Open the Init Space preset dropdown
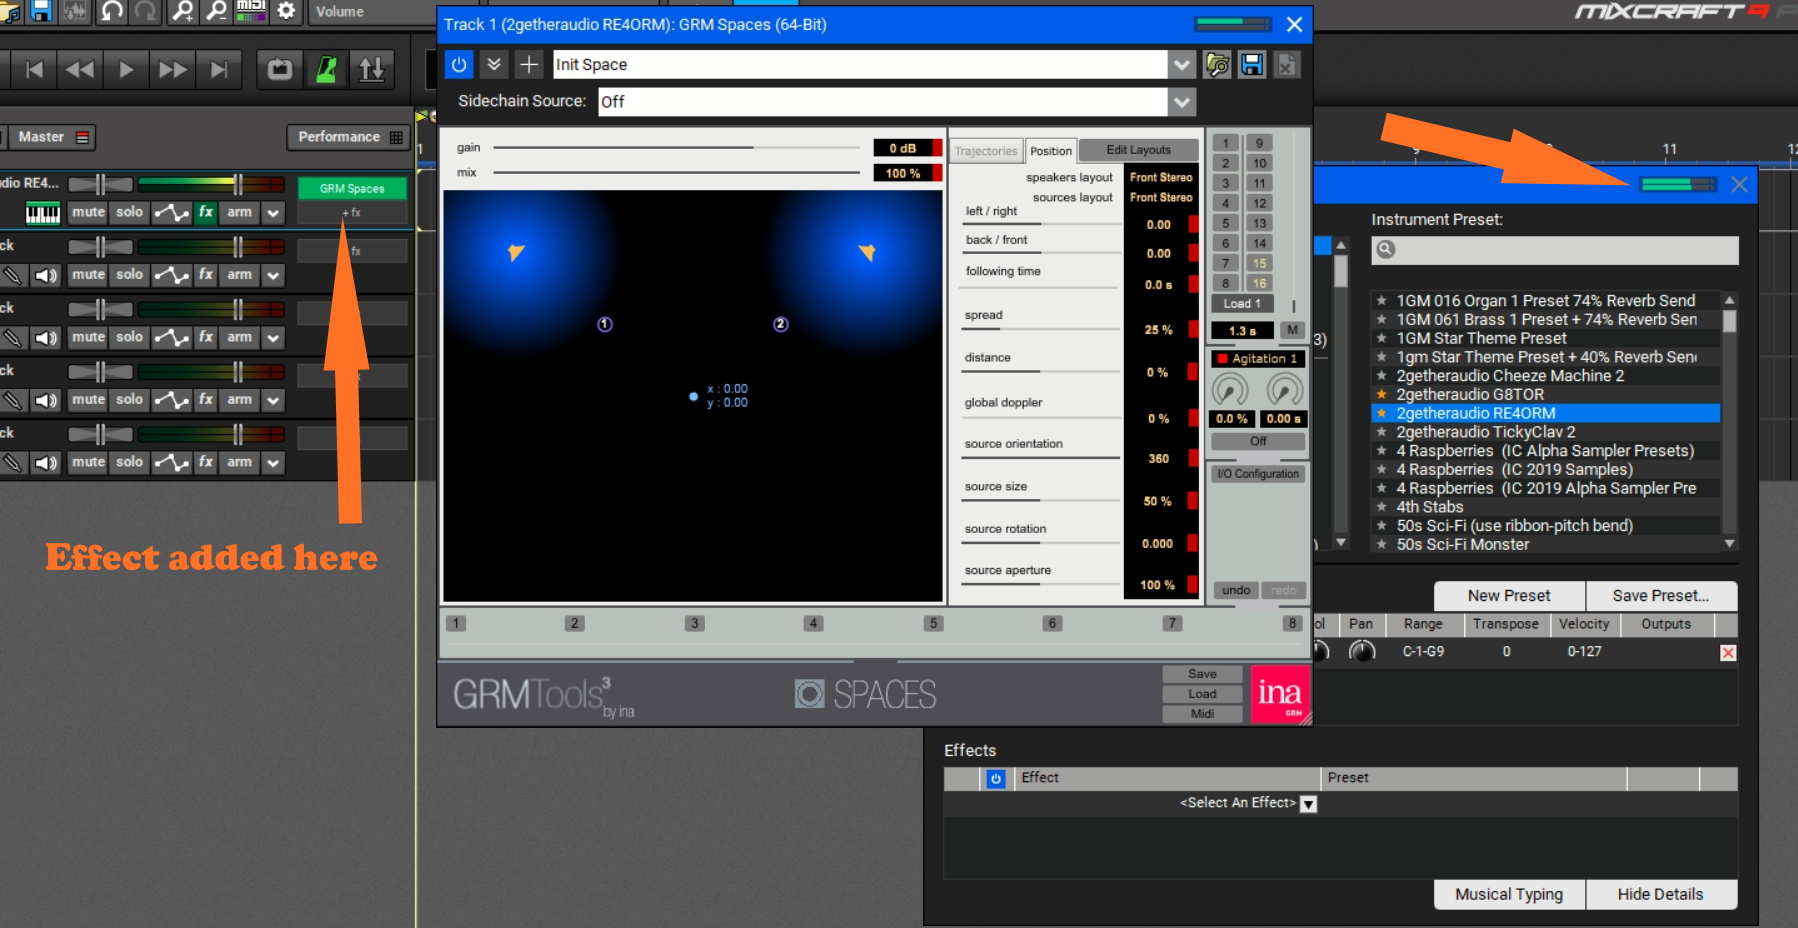This screenshot has width=1798, height=928. pyautogui.click(x=1182, y=65)
